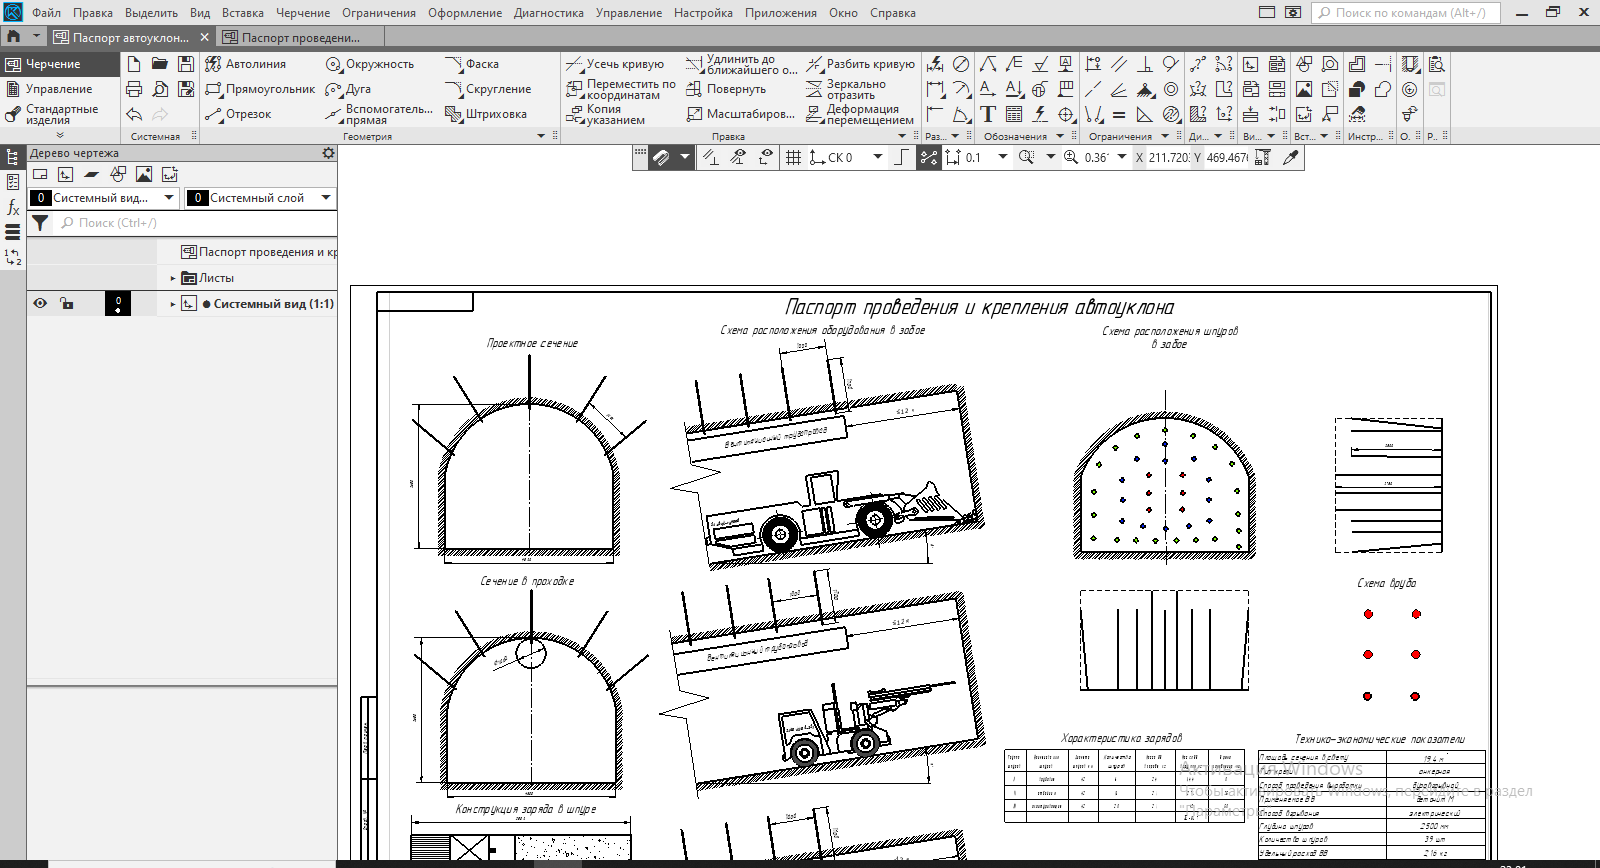Toggle the lock on Системный вид
Image resolution: width=1600 pixels, height=868 pixels.
[x=67, y=303]
